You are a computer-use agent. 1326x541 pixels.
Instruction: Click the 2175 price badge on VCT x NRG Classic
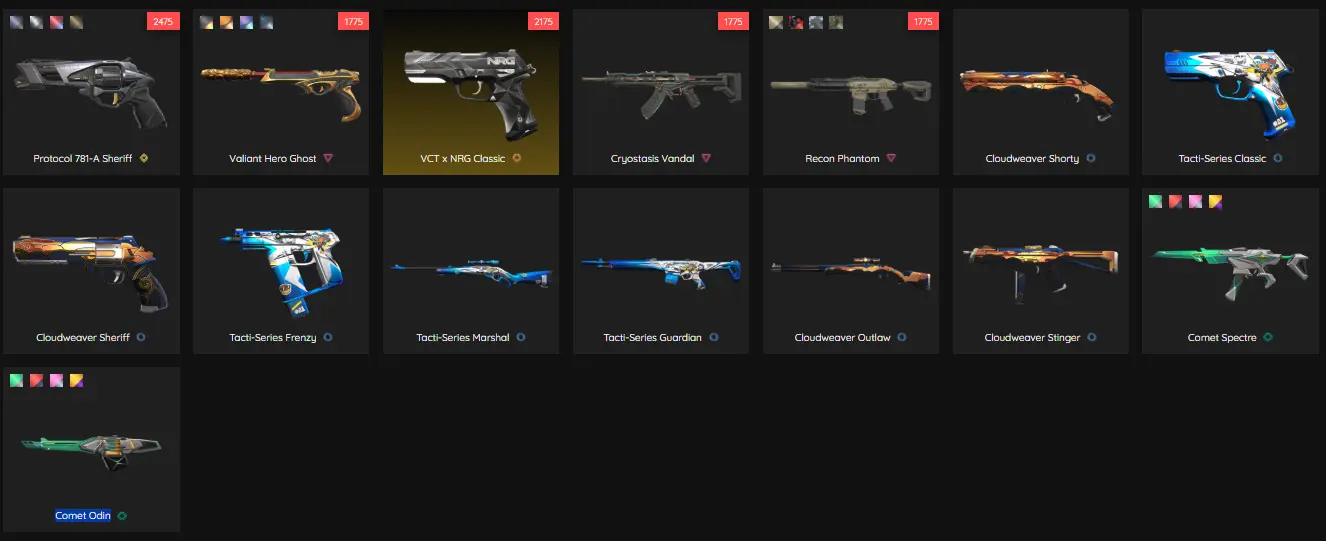tap(543, 21)
